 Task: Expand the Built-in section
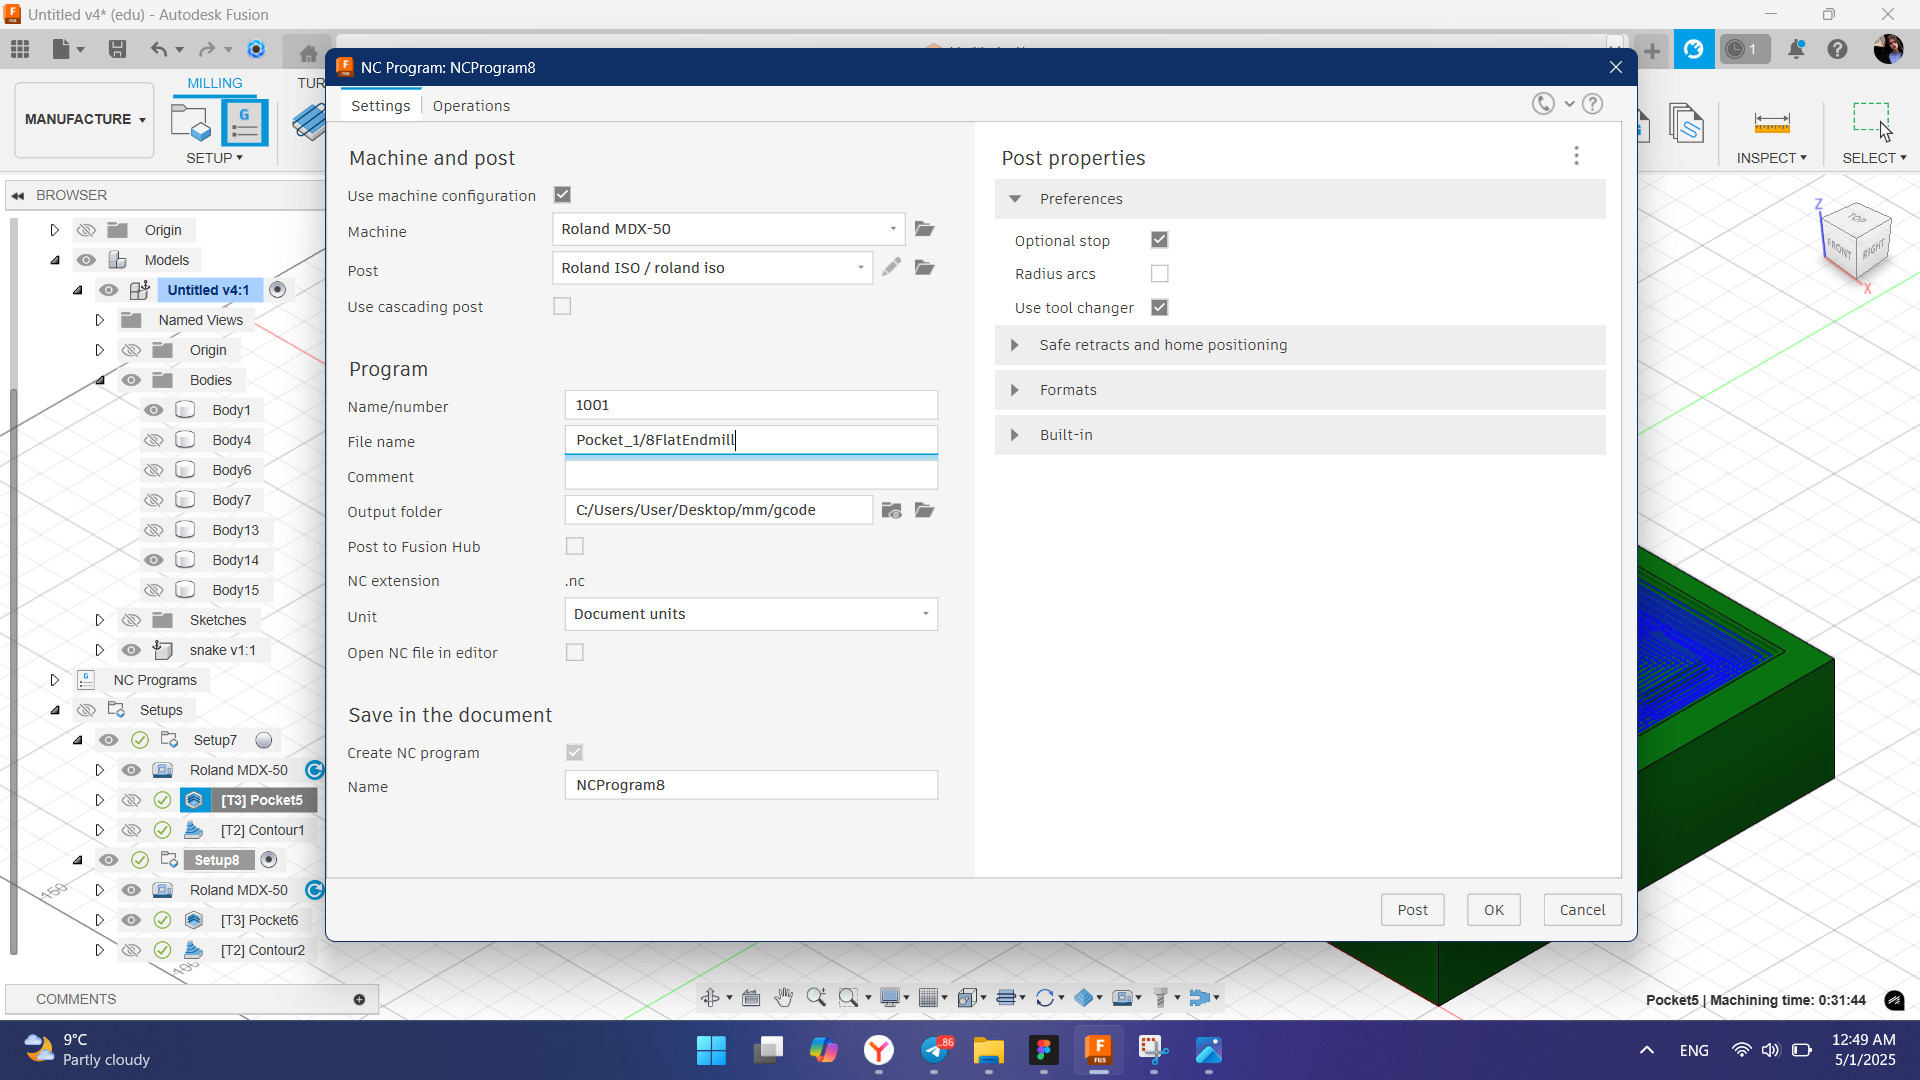click(x=1015, y=435)
